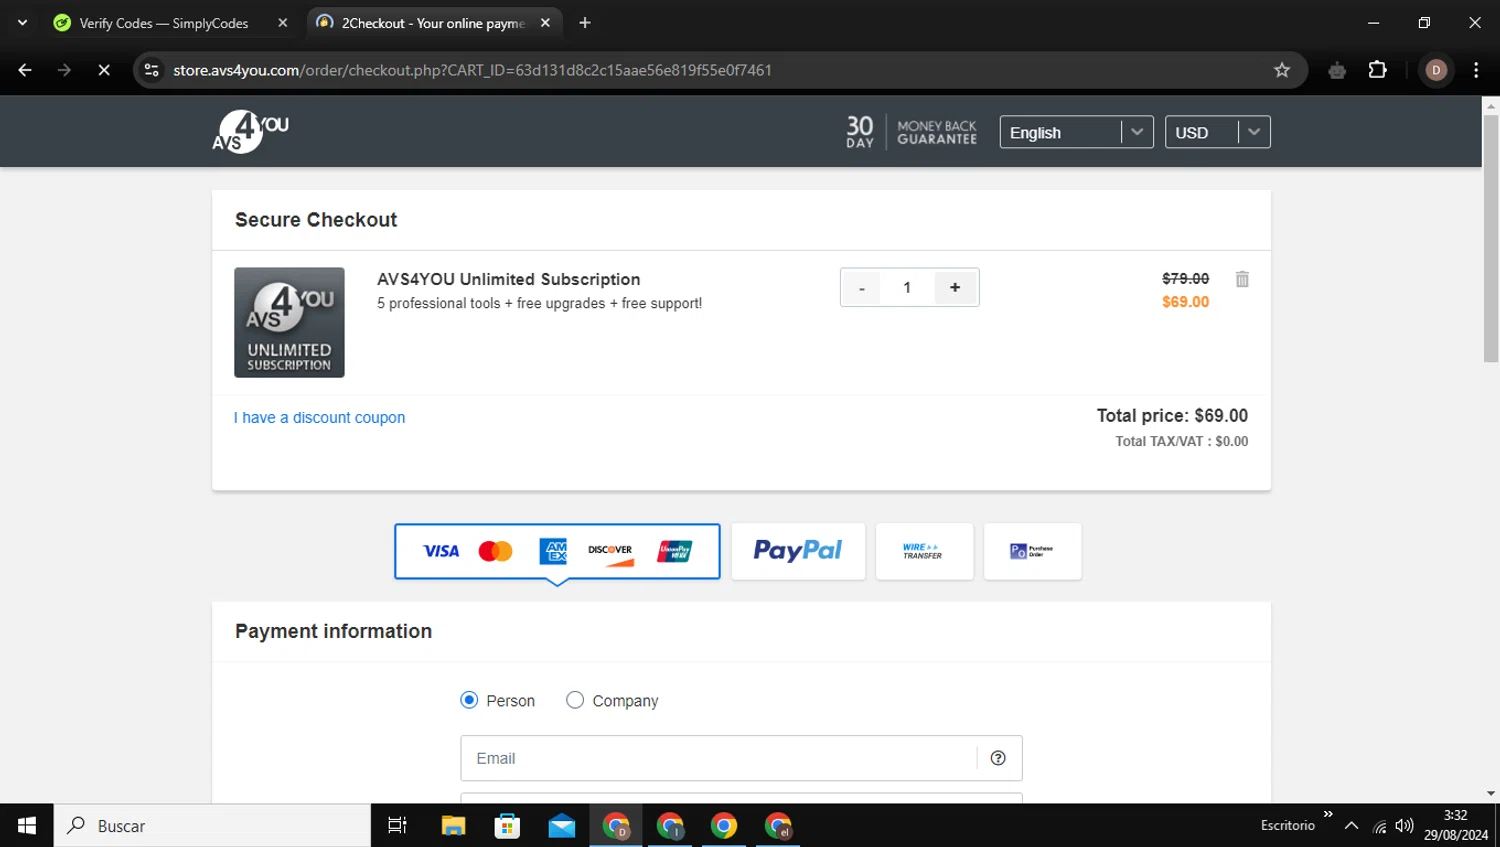This screenshot has width=1500, height=847.
Task: Select the credit card payment method
Action: pos(557,551)
